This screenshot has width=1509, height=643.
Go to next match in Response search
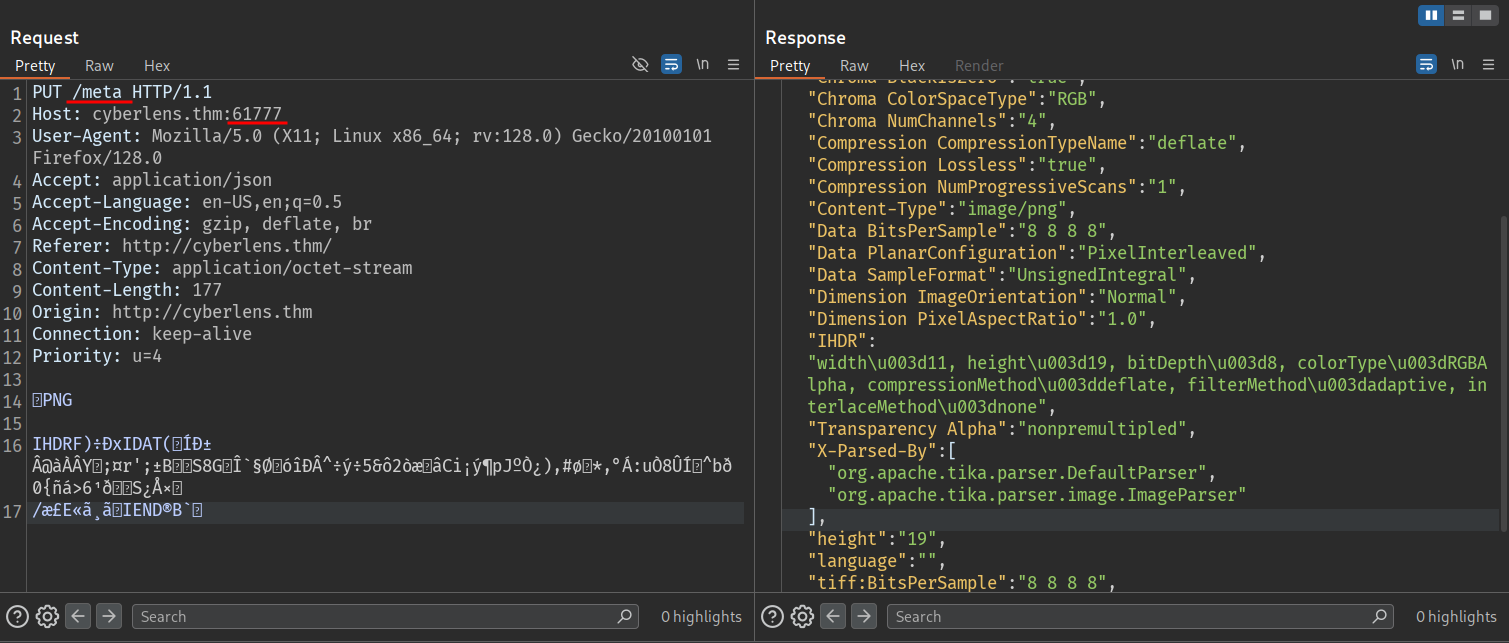tap(863, 616)
